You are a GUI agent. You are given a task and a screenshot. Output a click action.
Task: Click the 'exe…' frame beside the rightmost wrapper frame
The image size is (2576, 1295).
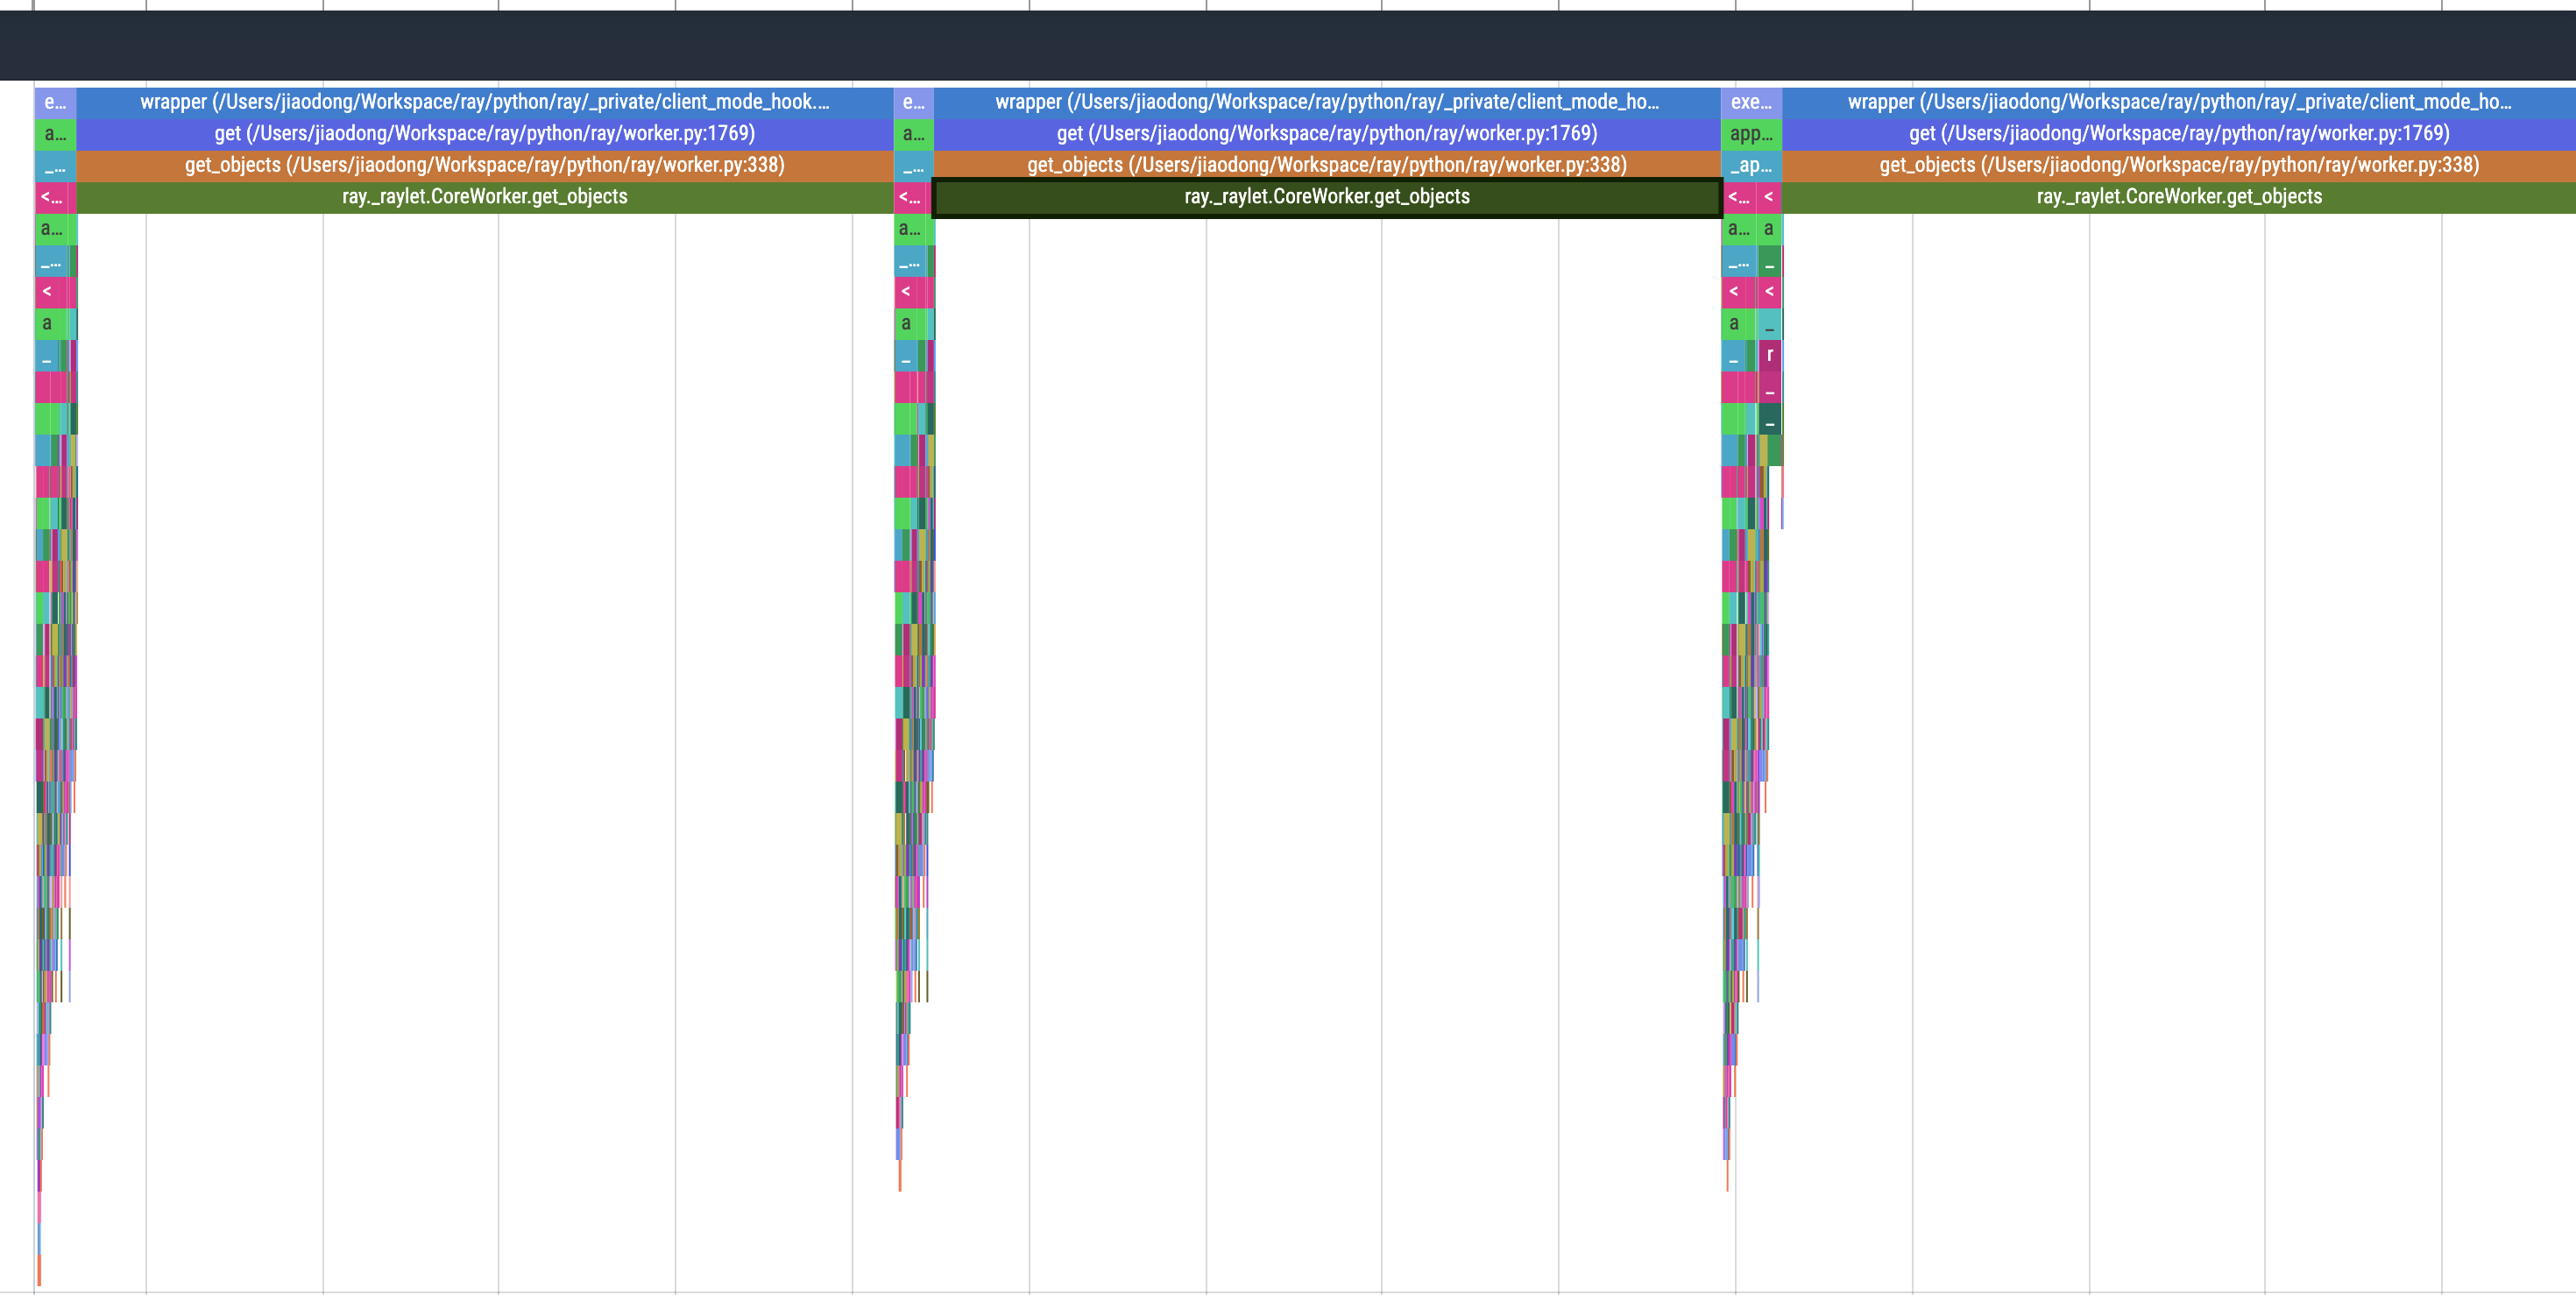tap(1752, 101)
